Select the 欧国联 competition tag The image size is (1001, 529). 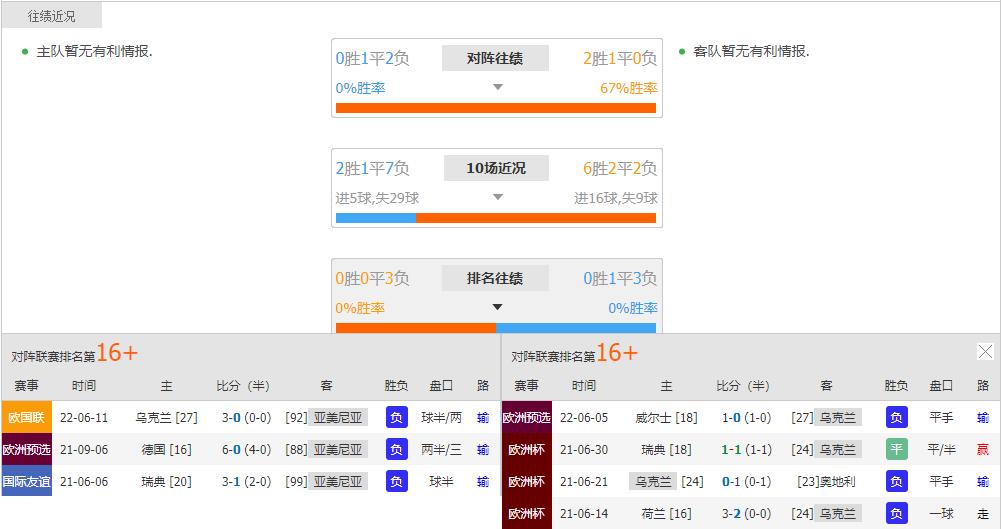pos(27,417)
